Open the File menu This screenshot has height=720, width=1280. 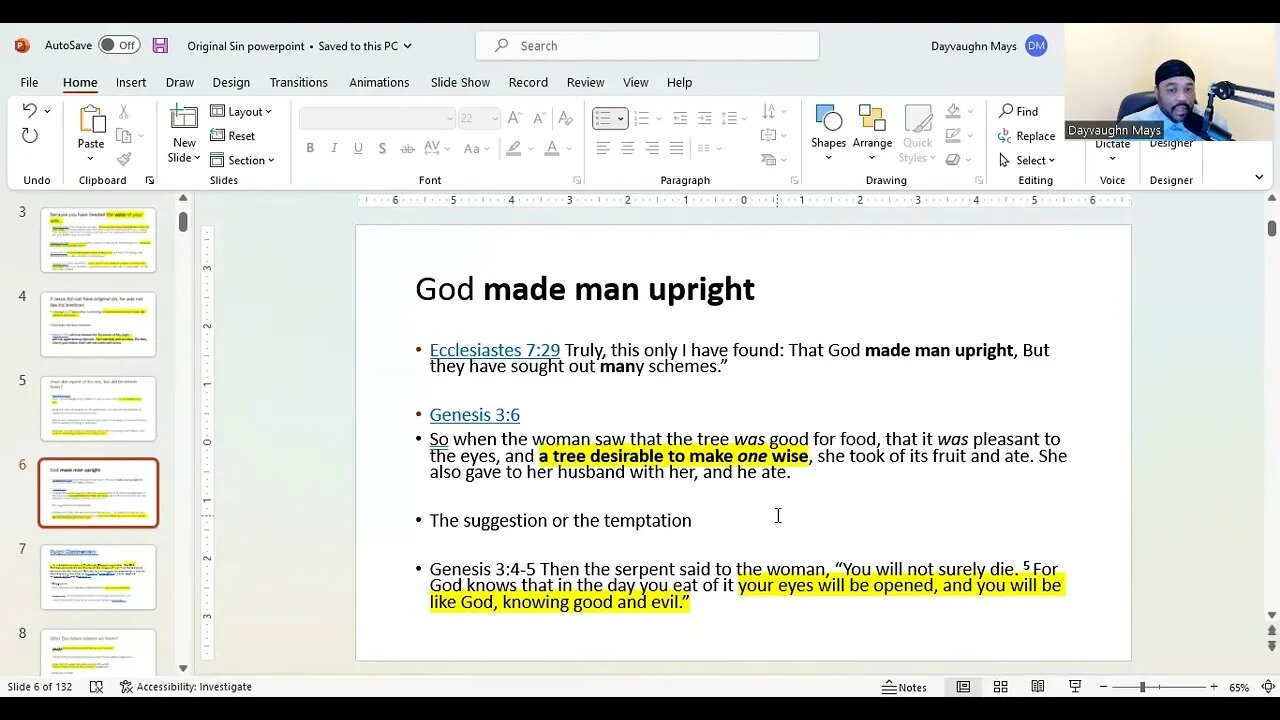tap(30, 82)
